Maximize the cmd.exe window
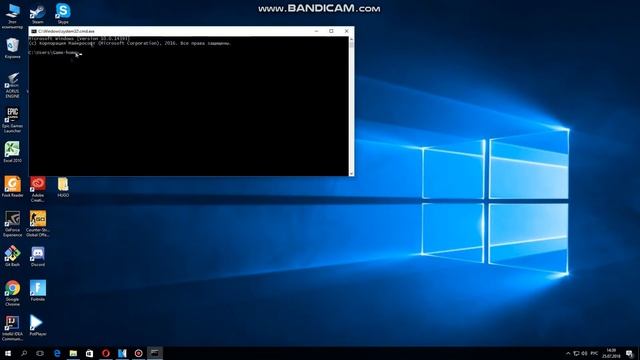This screenshot has height=360, width=640. pos(331,31)
